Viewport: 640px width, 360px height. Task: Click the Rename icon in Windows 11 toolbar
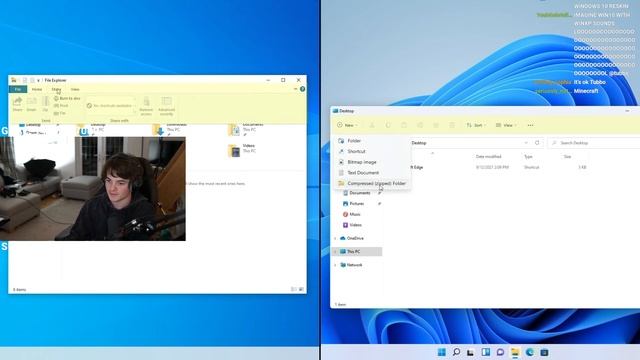pos(420,125)
